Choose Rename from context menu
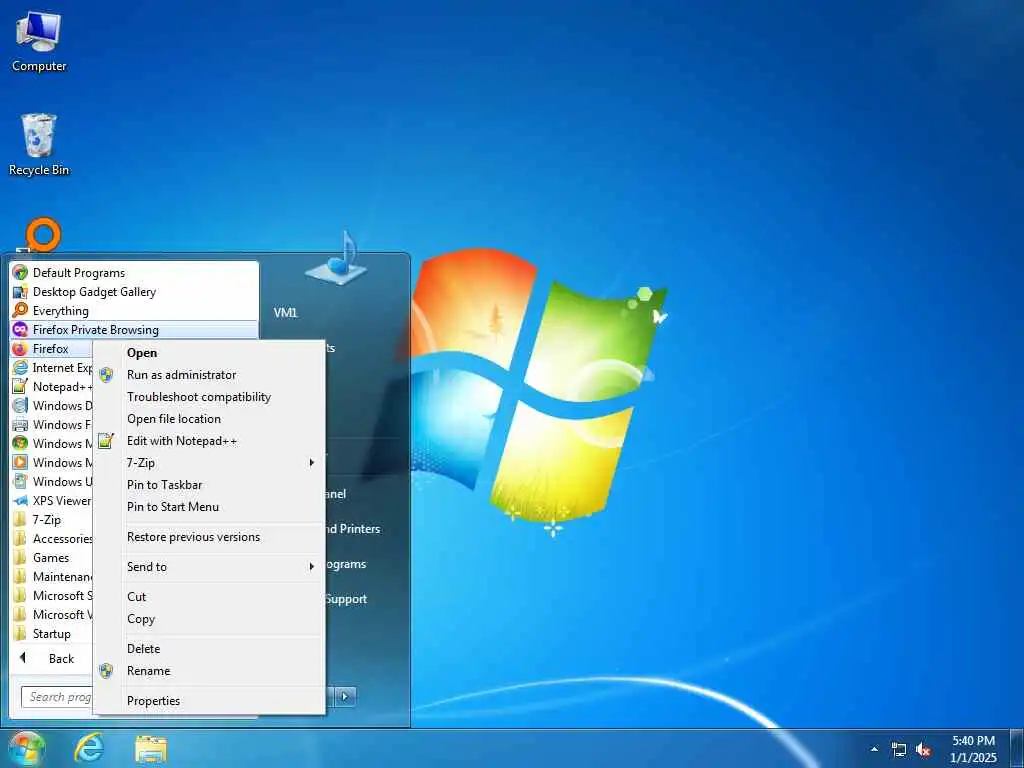This screenshot has height=768, width=1024. tap(209, 671)
